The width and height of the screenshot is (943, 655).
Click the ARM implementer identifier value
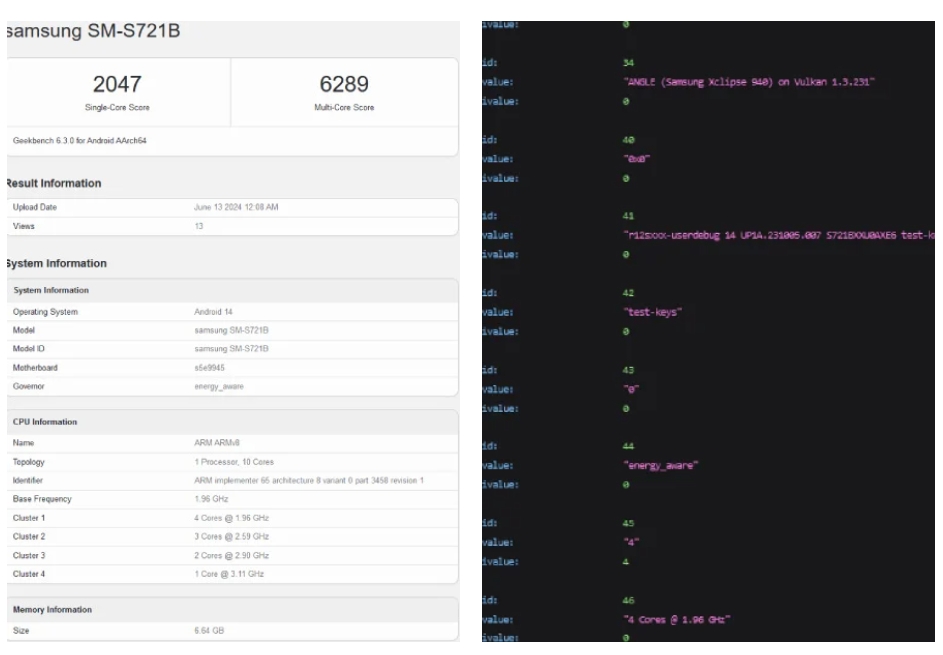tap(309, 481)
